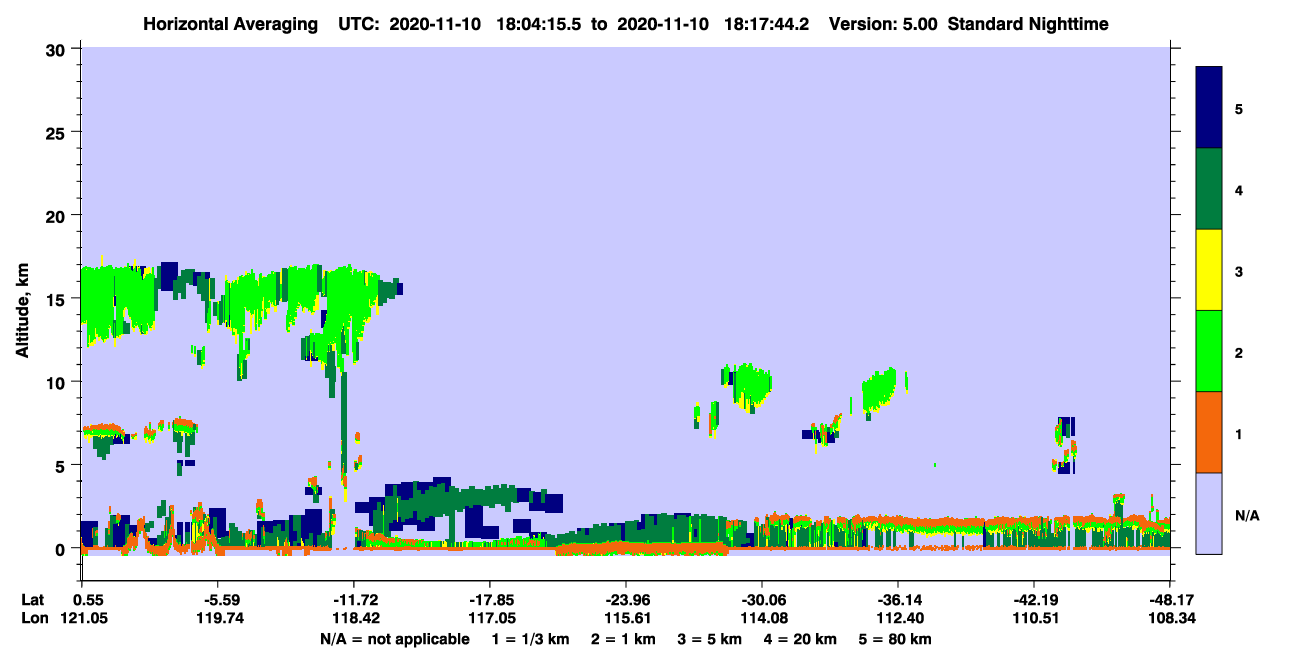Click the lavender N/A colorbar segment
Image resolution: width=1300 pixels, height=667 pixels.
click(1209, 513)
